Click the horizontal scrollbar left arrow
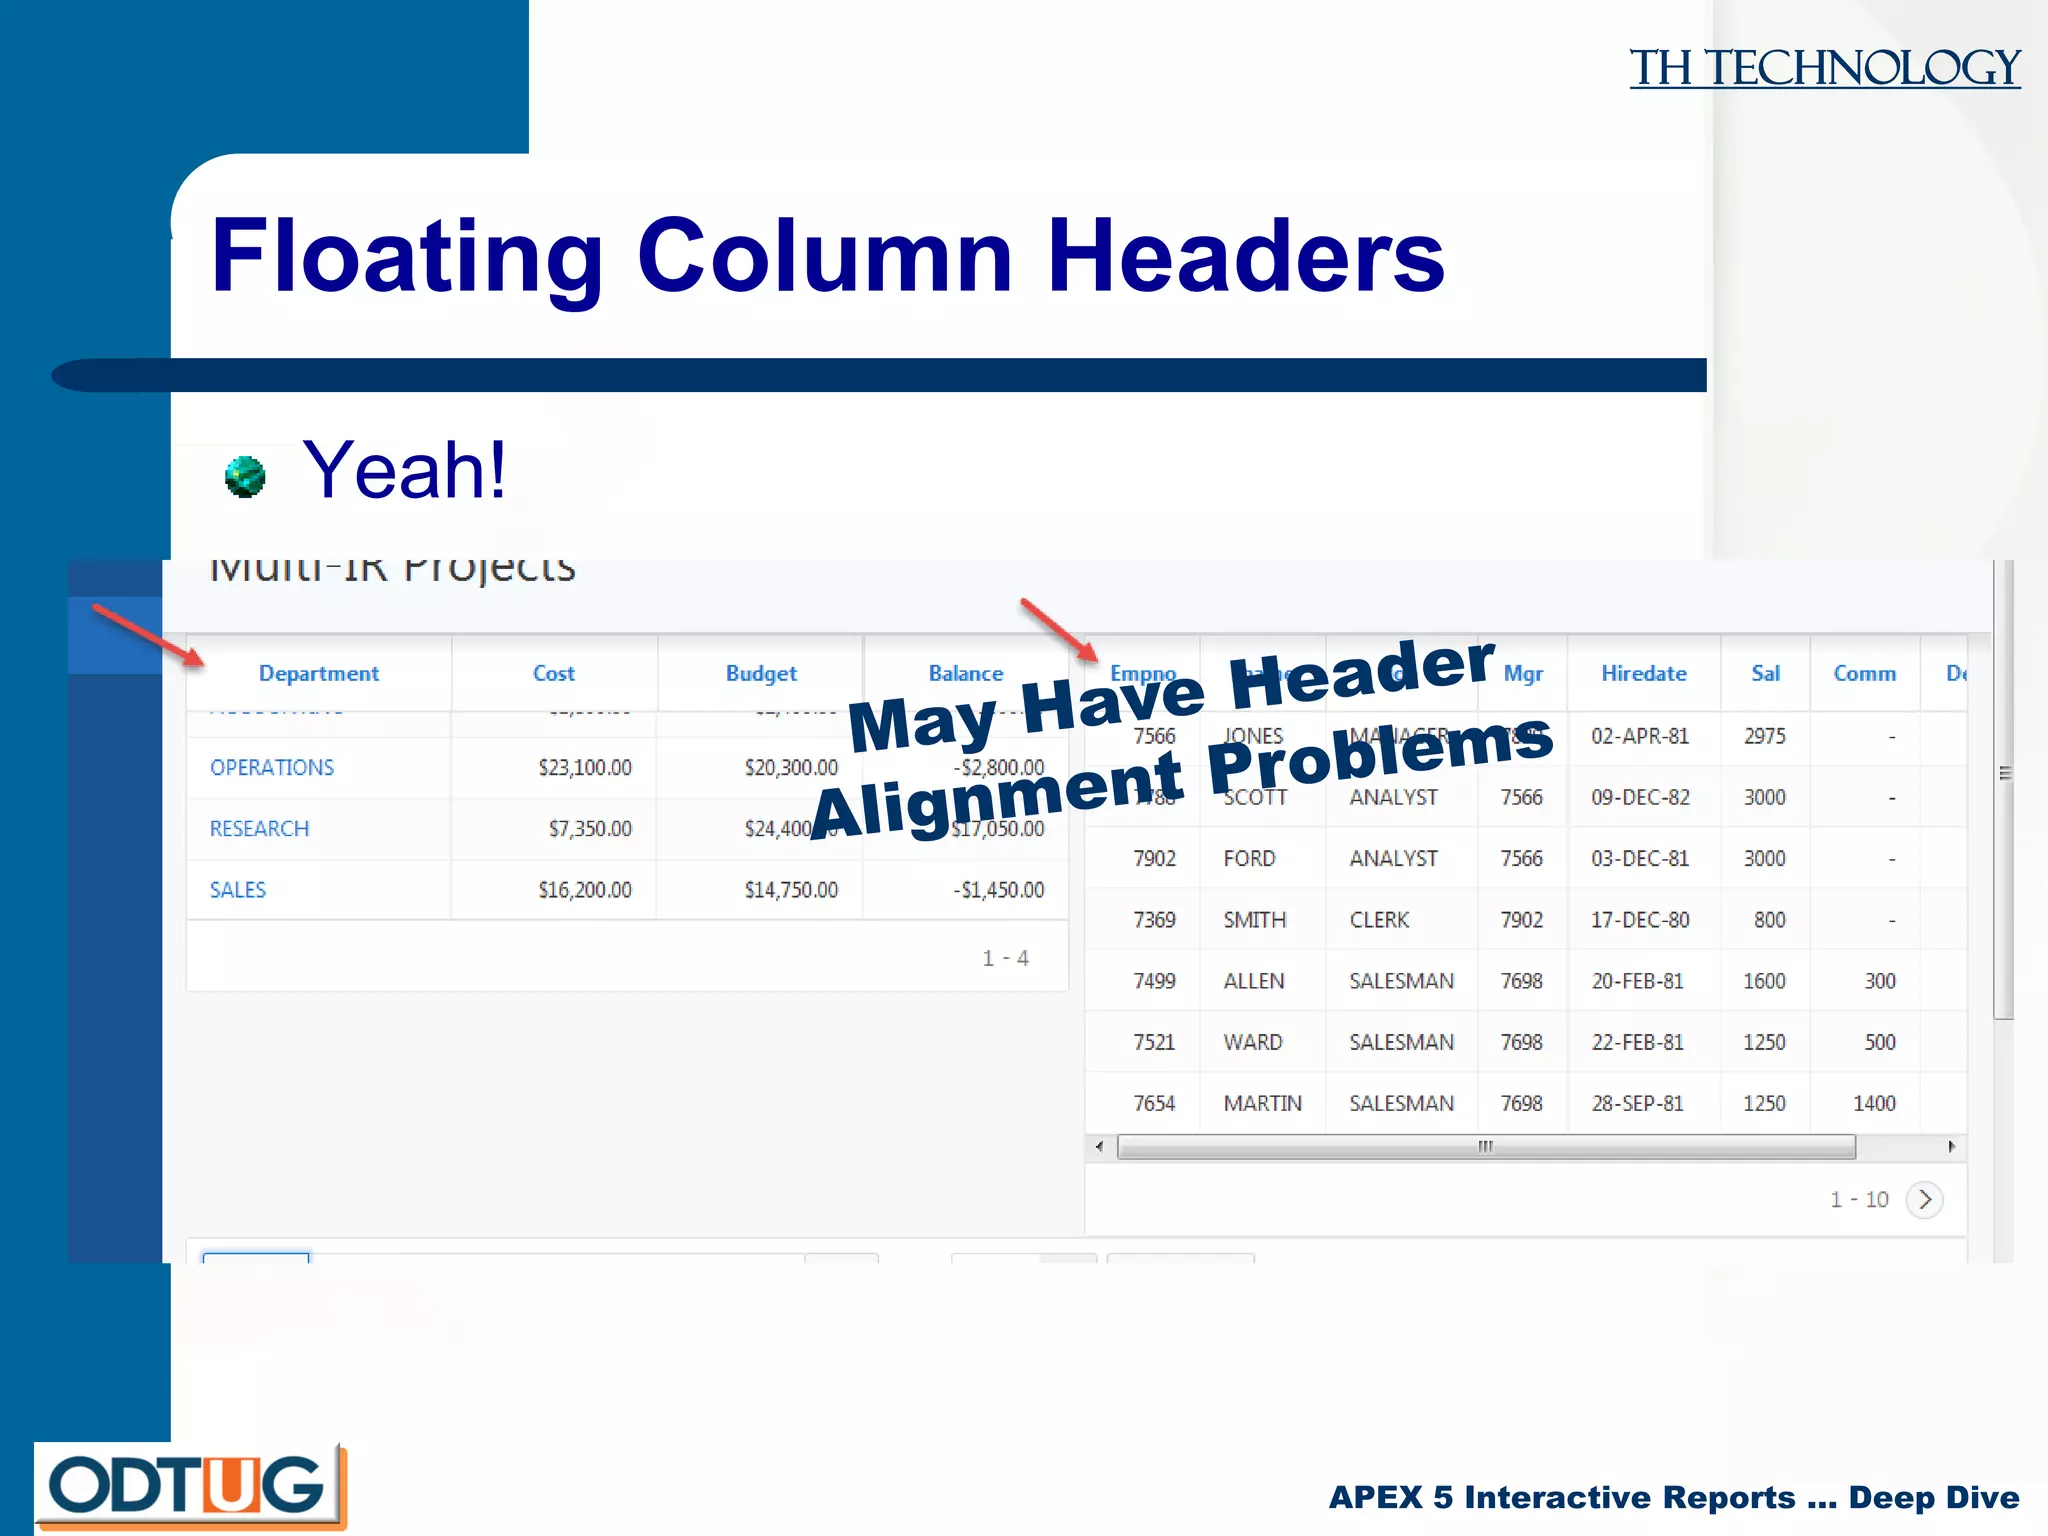Viewport: 2048px width, 1536px height. [x=1099, y=1147]
